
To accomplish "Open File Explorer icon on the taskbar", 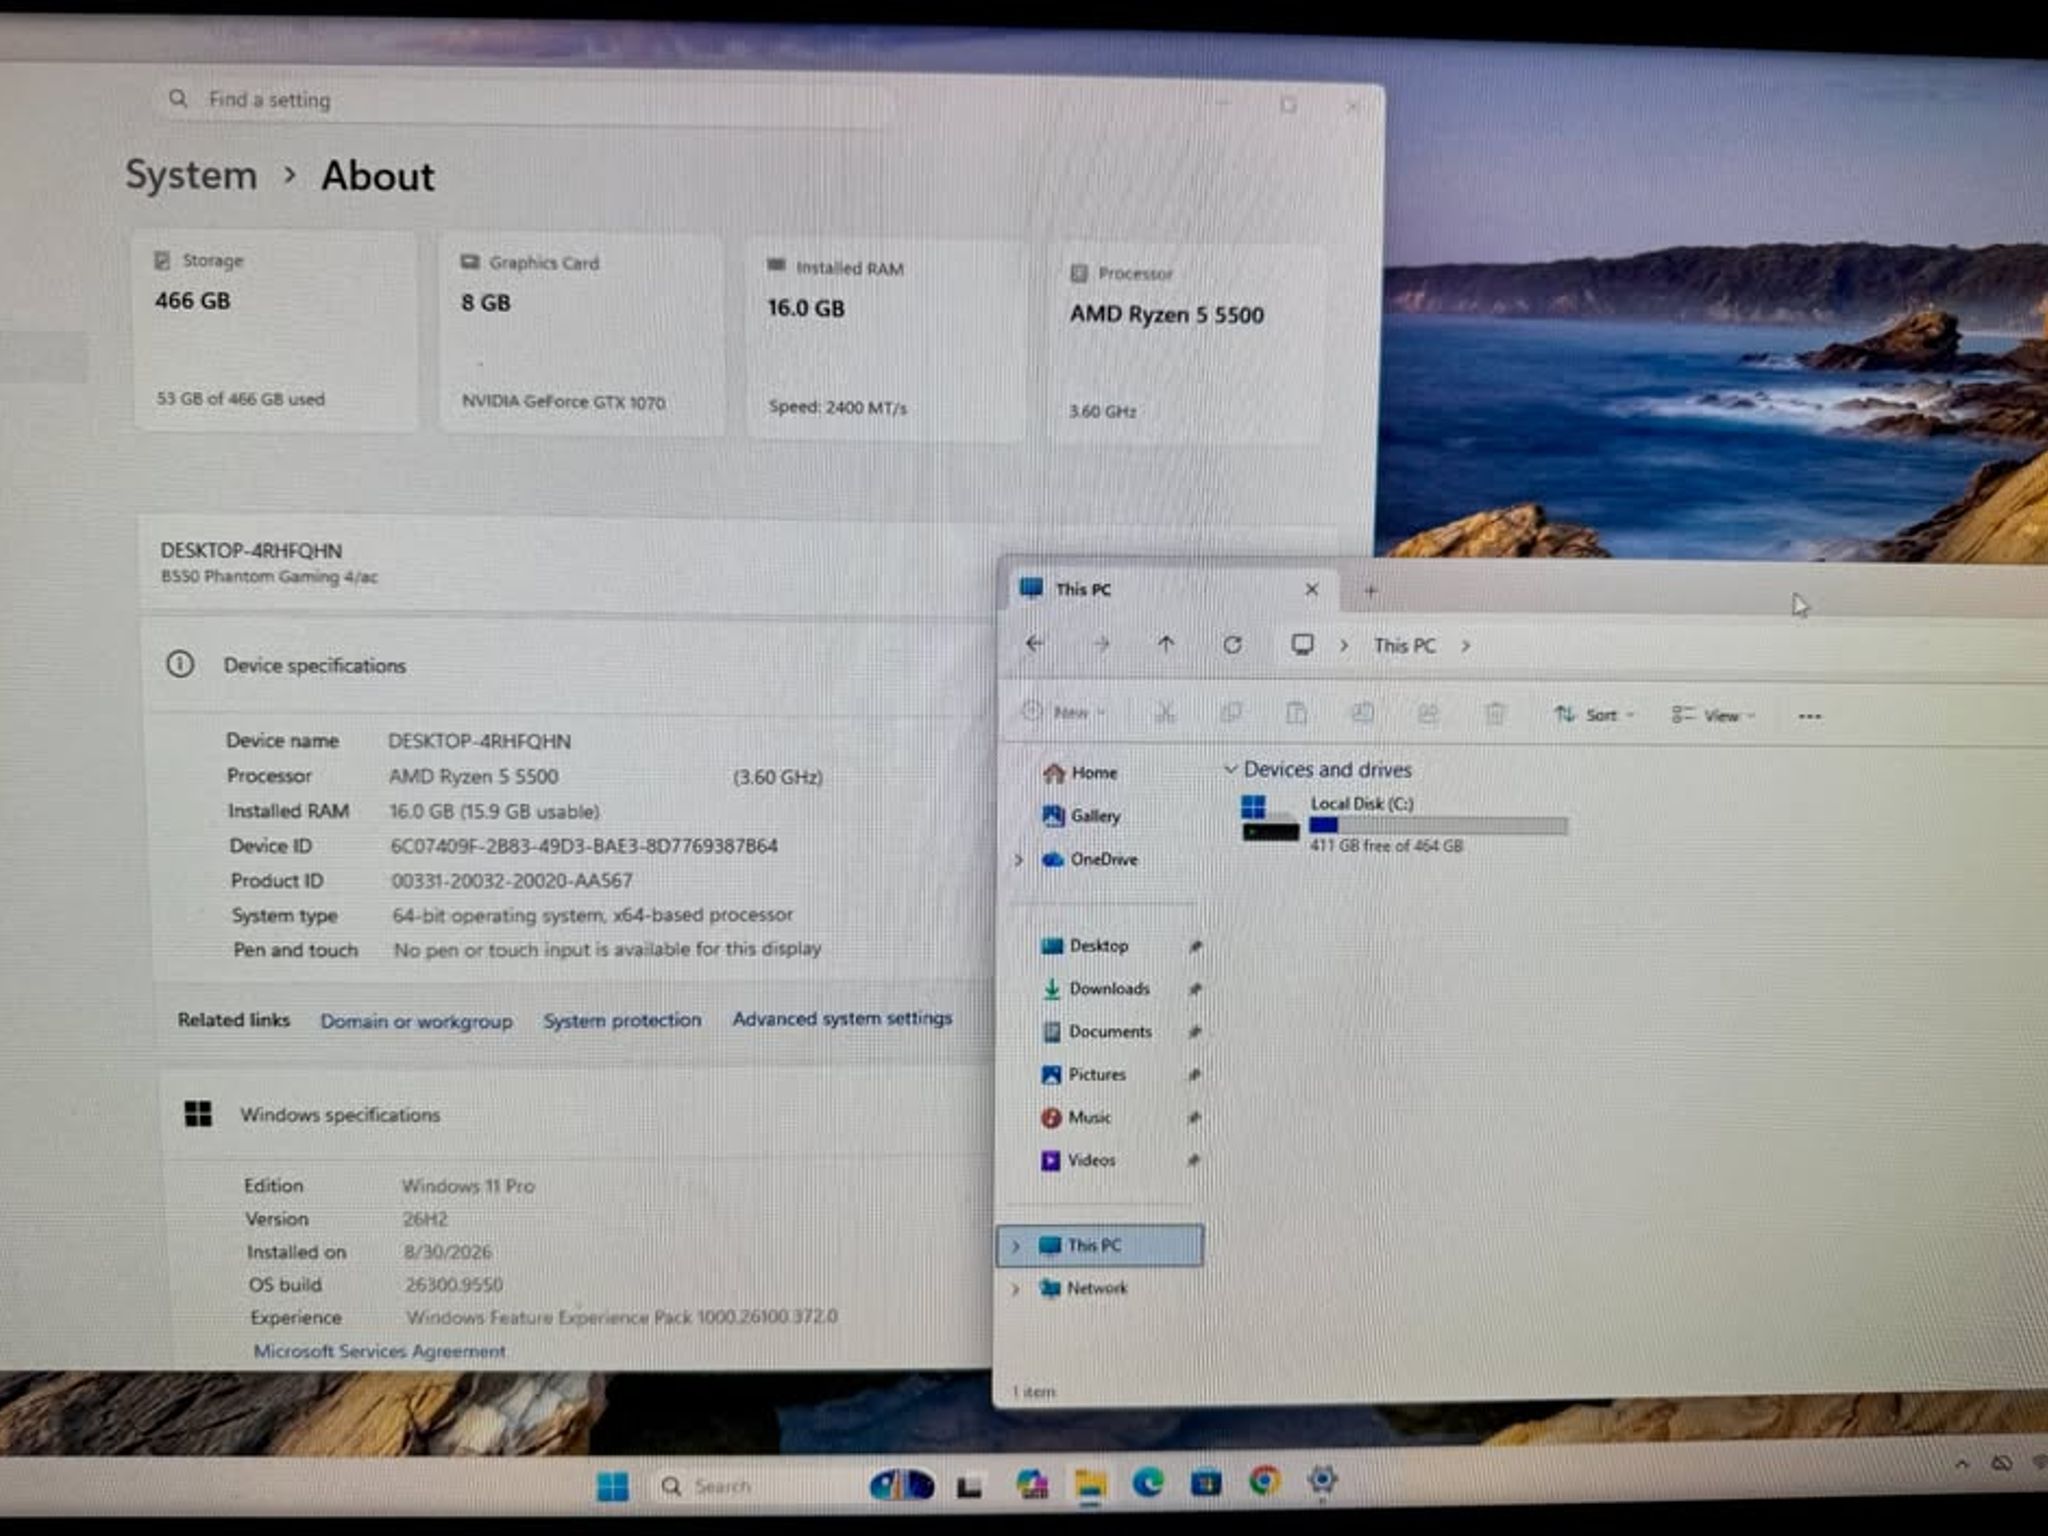I will (x=1090, y=1484).
